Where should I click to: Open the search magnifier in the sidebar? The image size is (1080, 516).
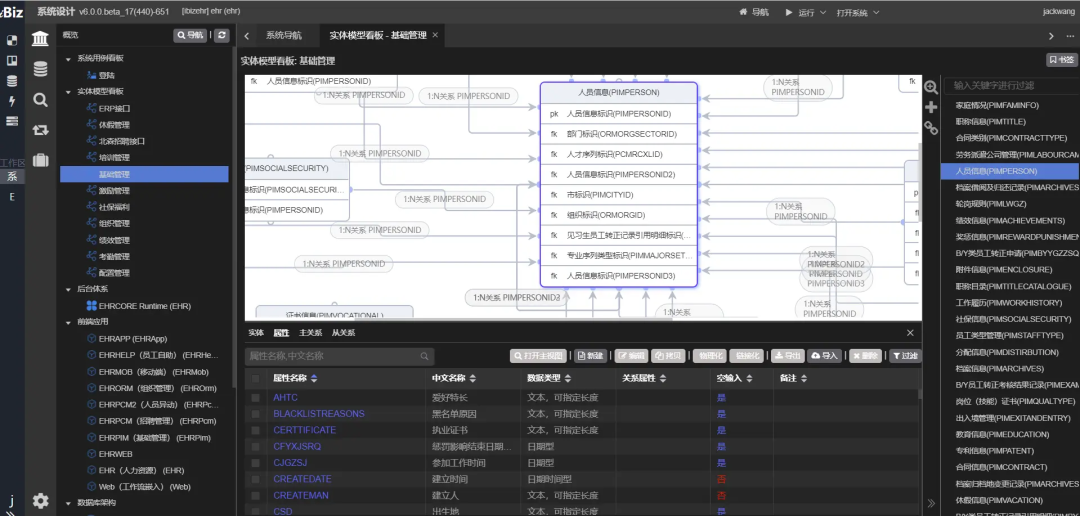point(40,99)
